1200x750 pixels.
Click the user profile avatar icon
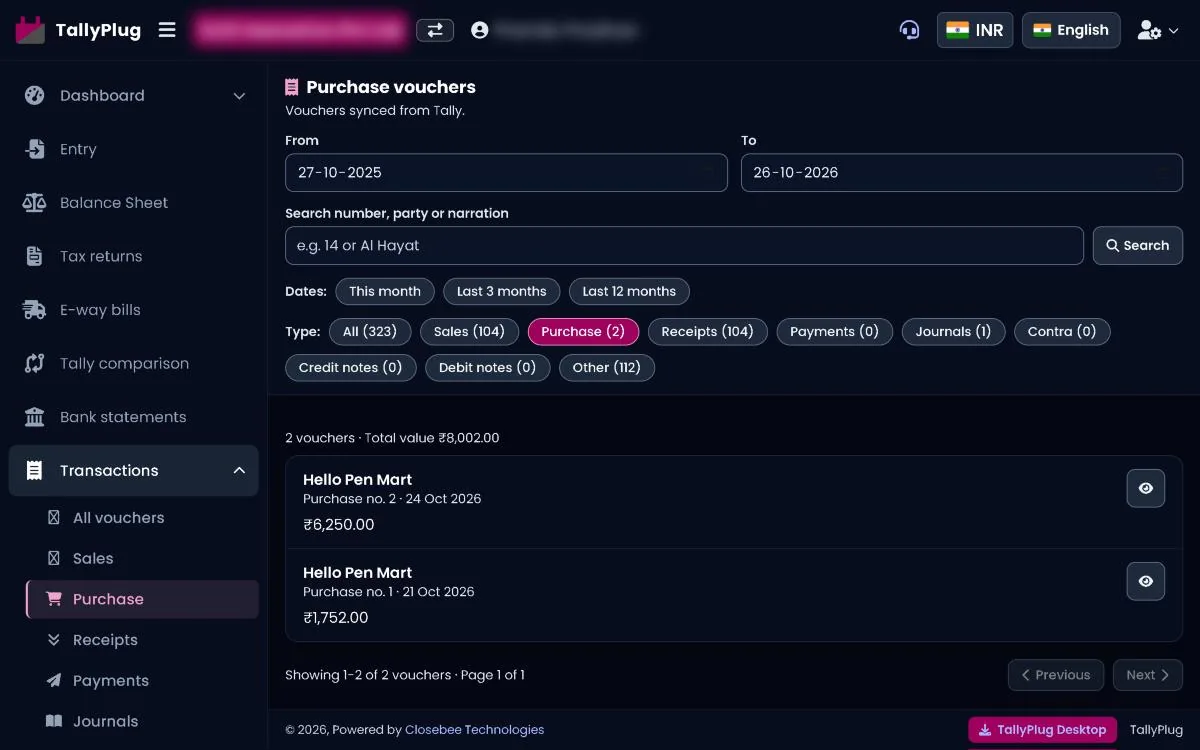[480, 30]
